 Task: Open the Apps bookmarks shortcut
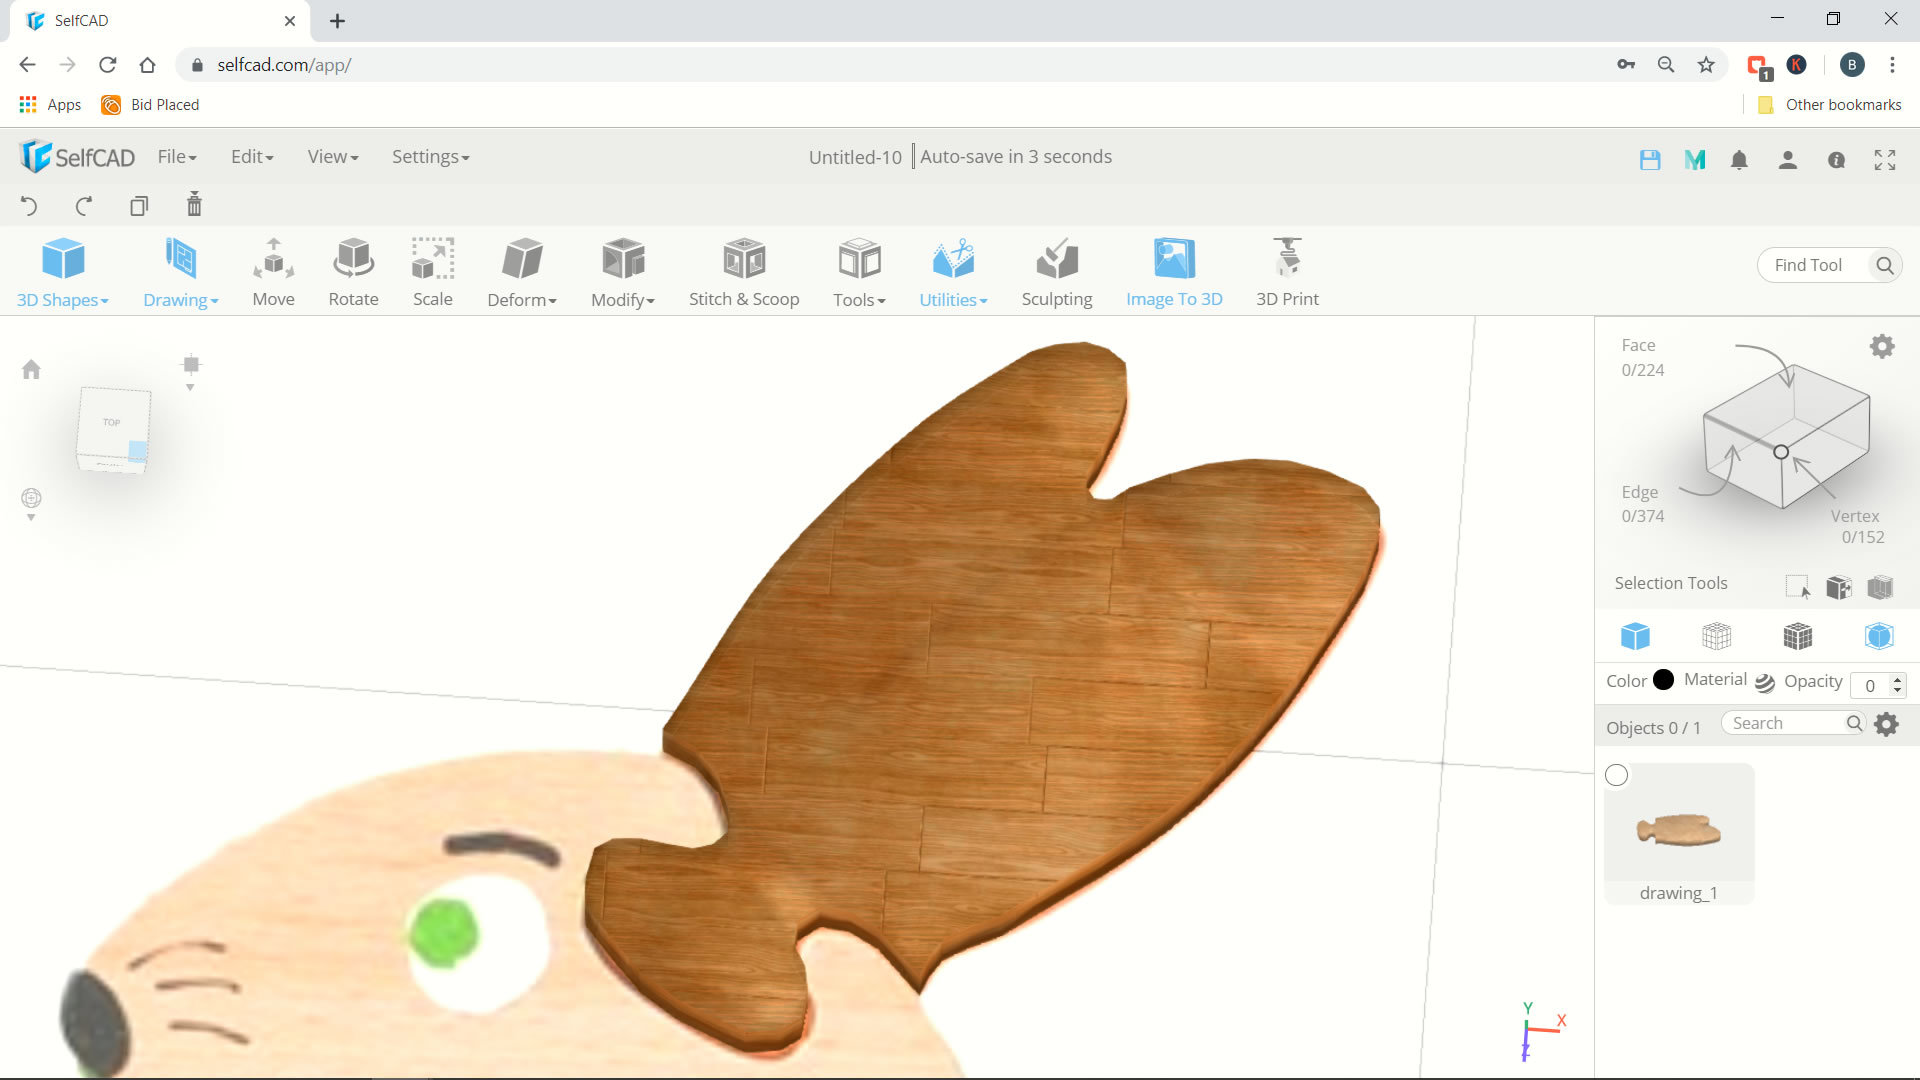(50, 105)
